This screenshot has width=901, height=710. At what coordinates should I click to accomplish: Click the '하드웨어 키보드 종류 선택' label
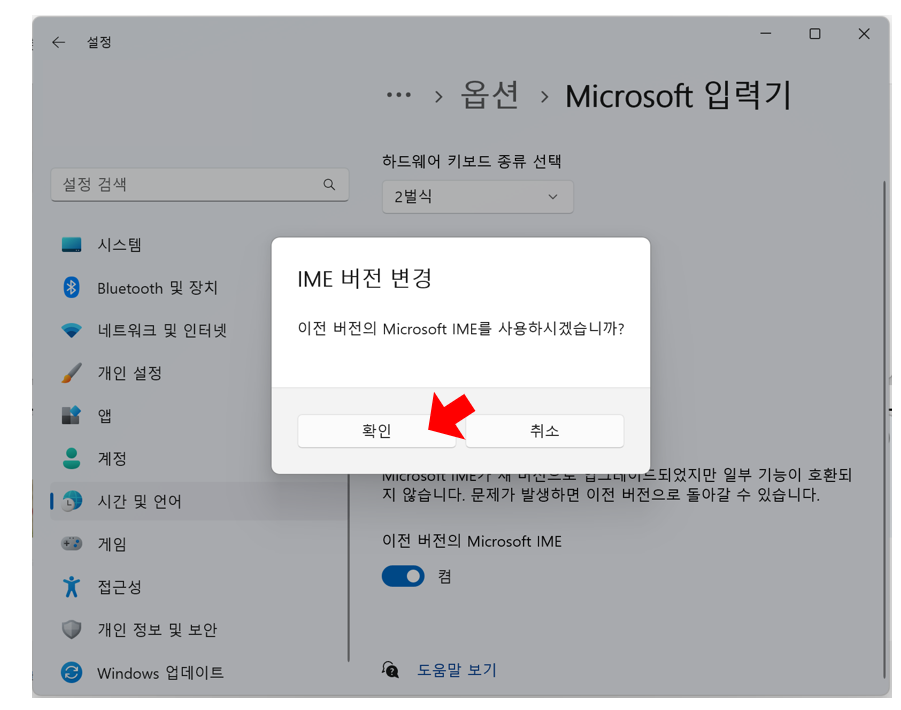pos(472,161)
